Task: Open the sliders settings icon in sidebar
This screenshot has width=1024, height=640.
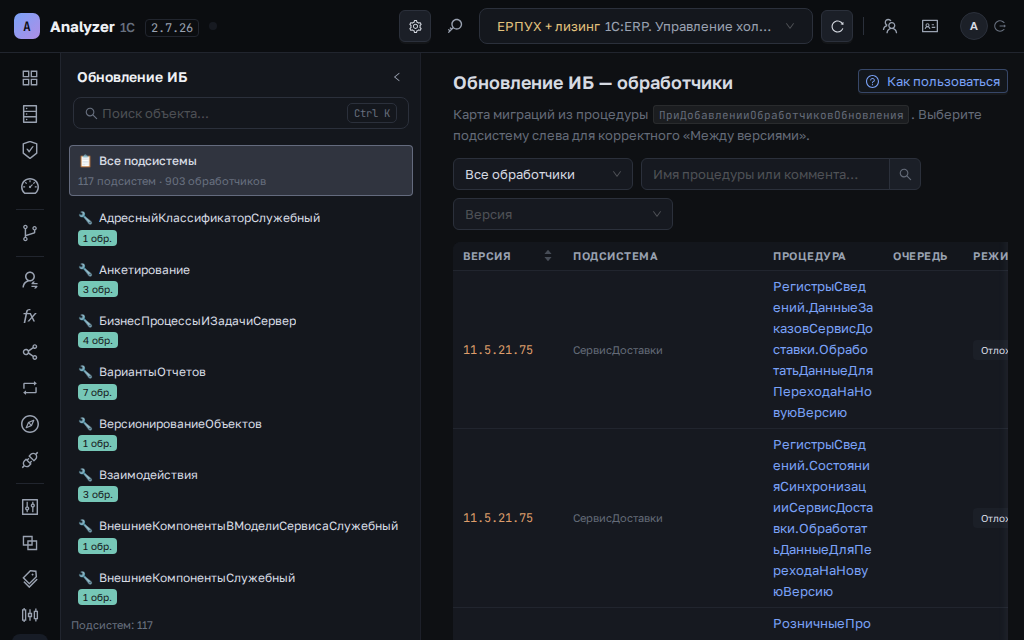Action: [x=30, y=507]
